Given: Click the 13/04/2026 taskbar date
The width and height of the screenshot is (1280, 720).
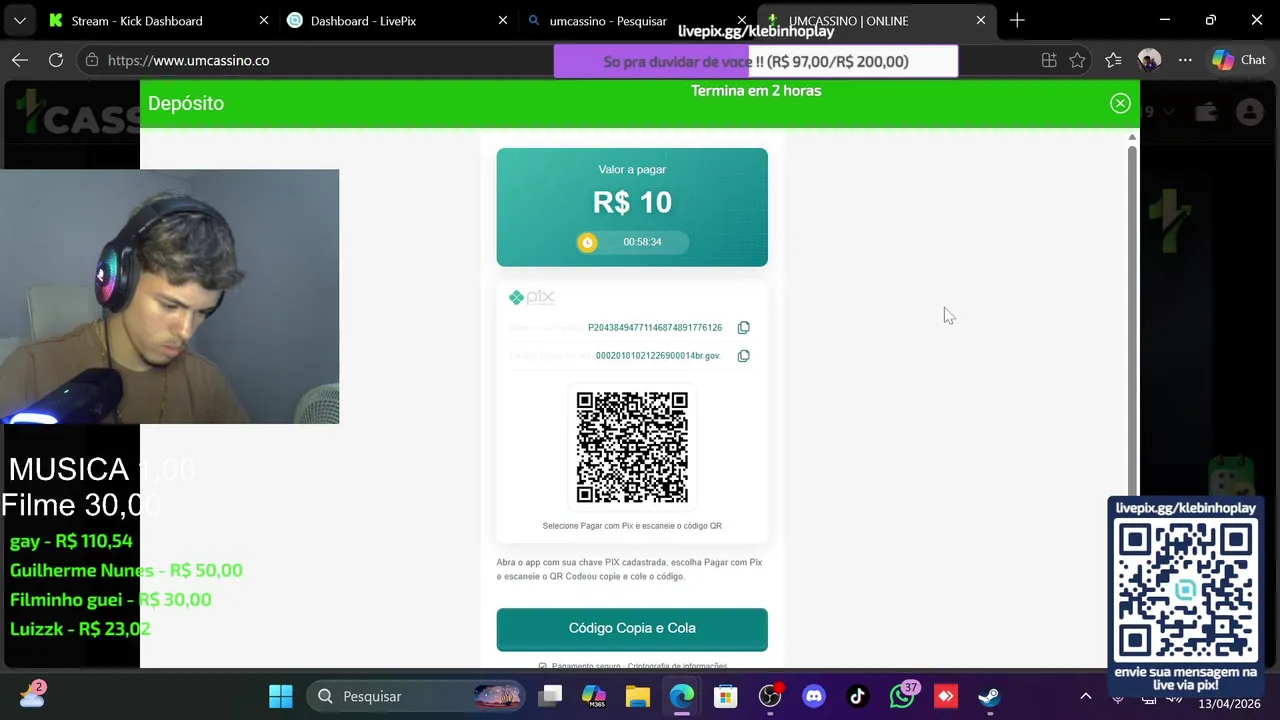Looking at the screenshot, I should pyautogui.click(x=1229, y=704).
